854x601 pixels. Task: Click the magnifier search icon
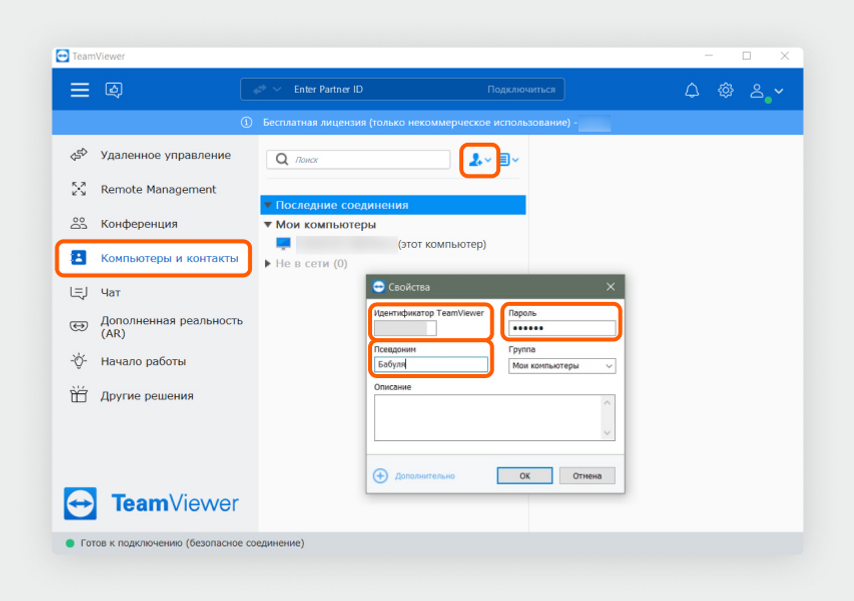[x=282, y=160]
